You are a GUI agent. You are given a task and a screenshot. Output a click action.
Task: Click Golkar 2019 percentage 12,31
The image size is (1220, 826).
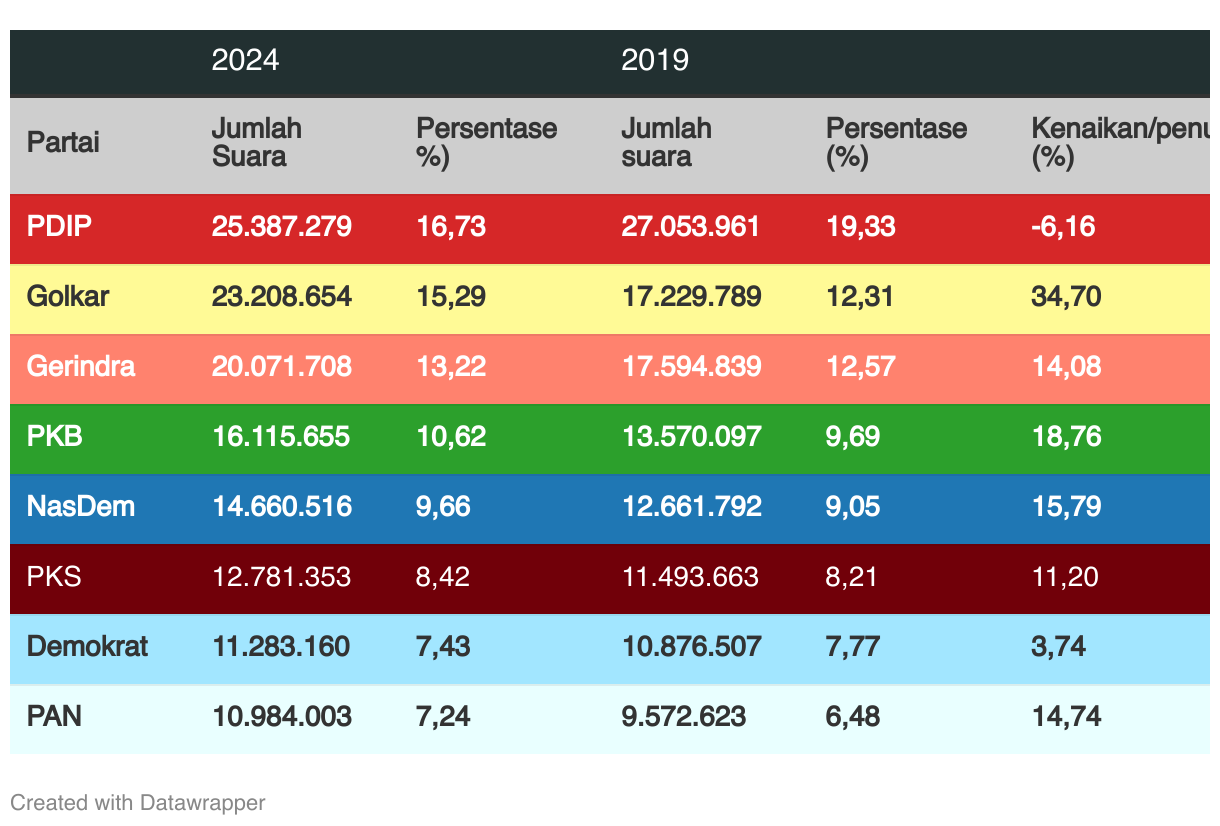[x=860, y=296]
